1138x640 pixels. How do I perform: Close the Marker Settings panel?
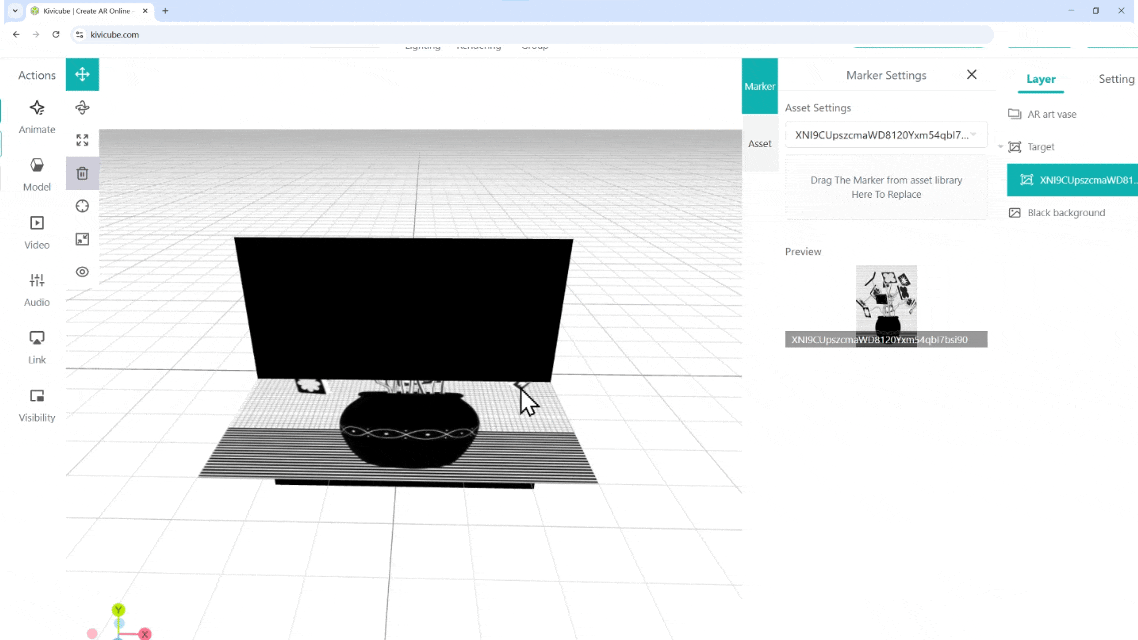[971, 75]
